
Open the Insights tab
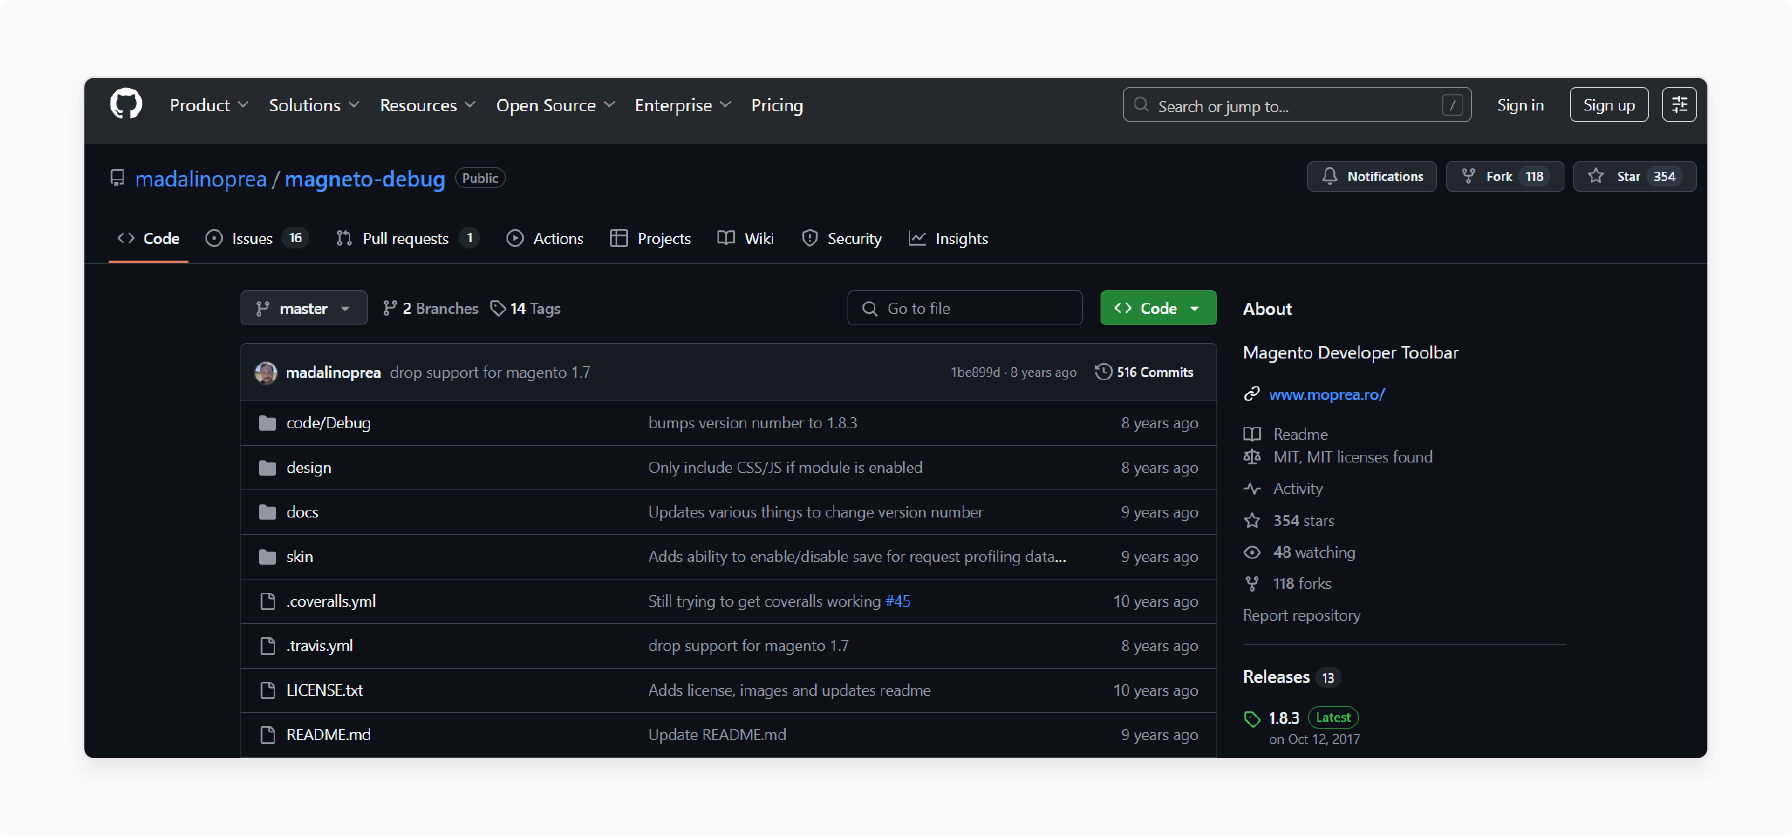[949, 238]
